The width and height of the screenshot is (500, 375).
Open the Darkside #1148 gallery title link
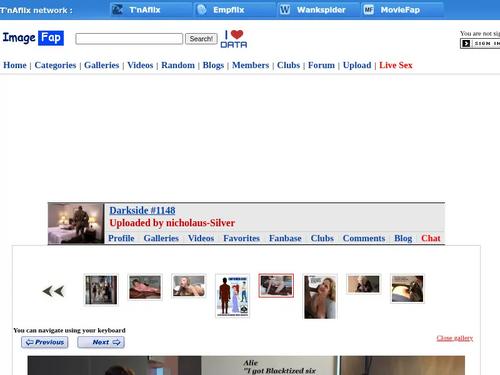(x=142, y=210)
